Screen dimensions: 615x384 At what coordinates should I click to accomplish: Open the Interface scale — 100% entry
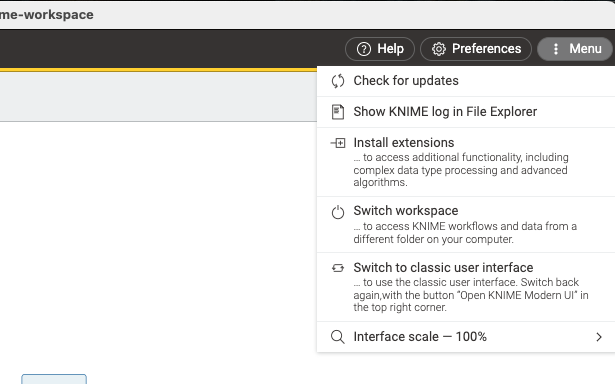point(466,337)
